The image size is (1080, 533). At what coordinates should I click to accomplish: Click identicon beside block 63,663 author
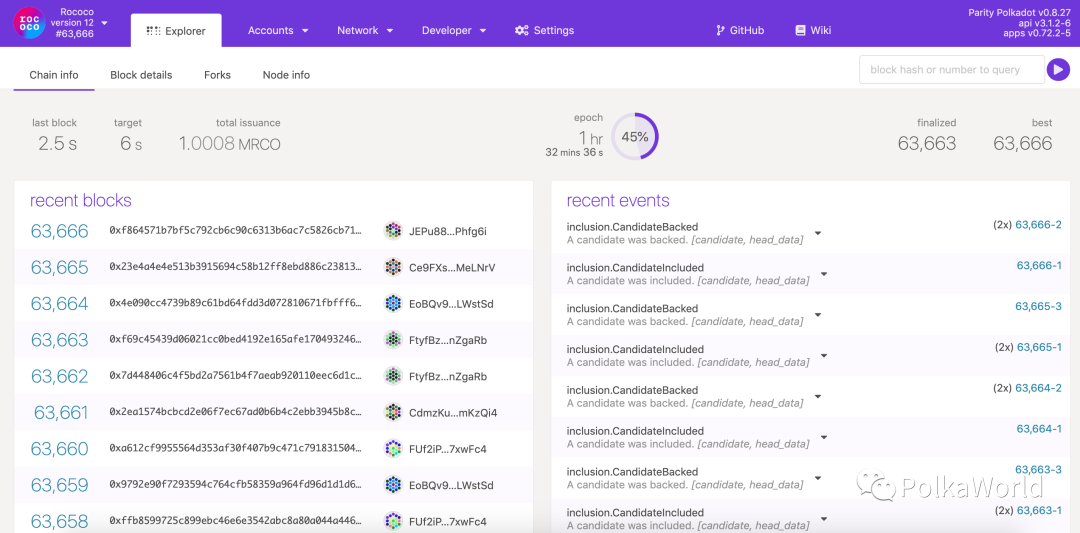pyautogui.click(x=393, y=339)
